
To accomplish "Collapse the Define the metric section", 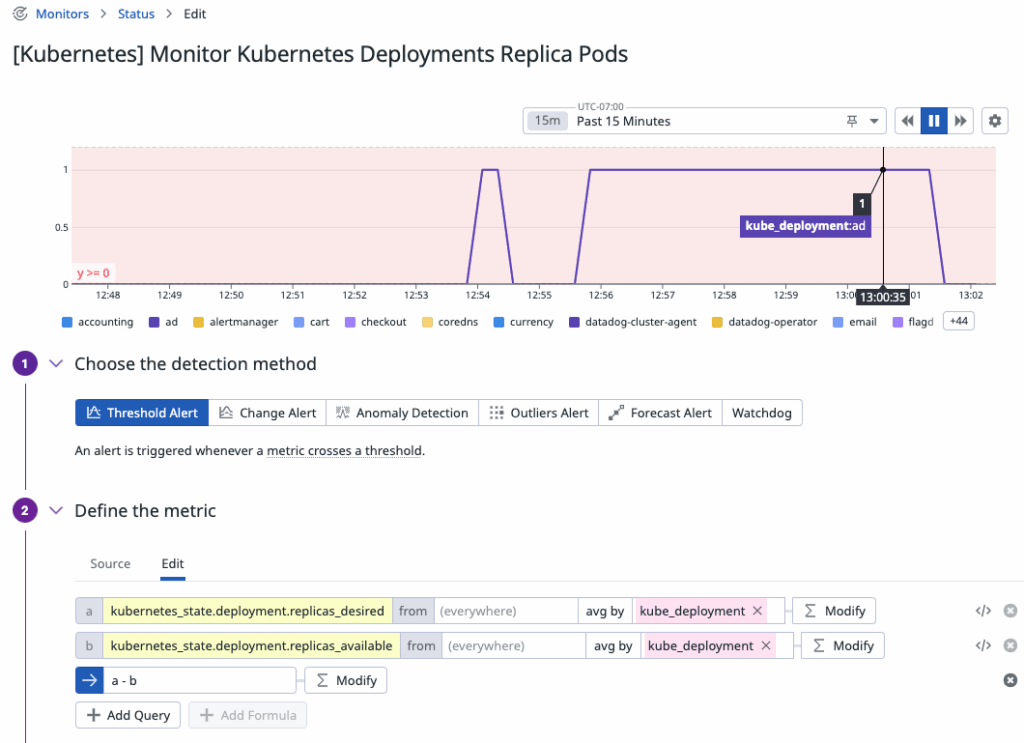I will coord(56,511).
